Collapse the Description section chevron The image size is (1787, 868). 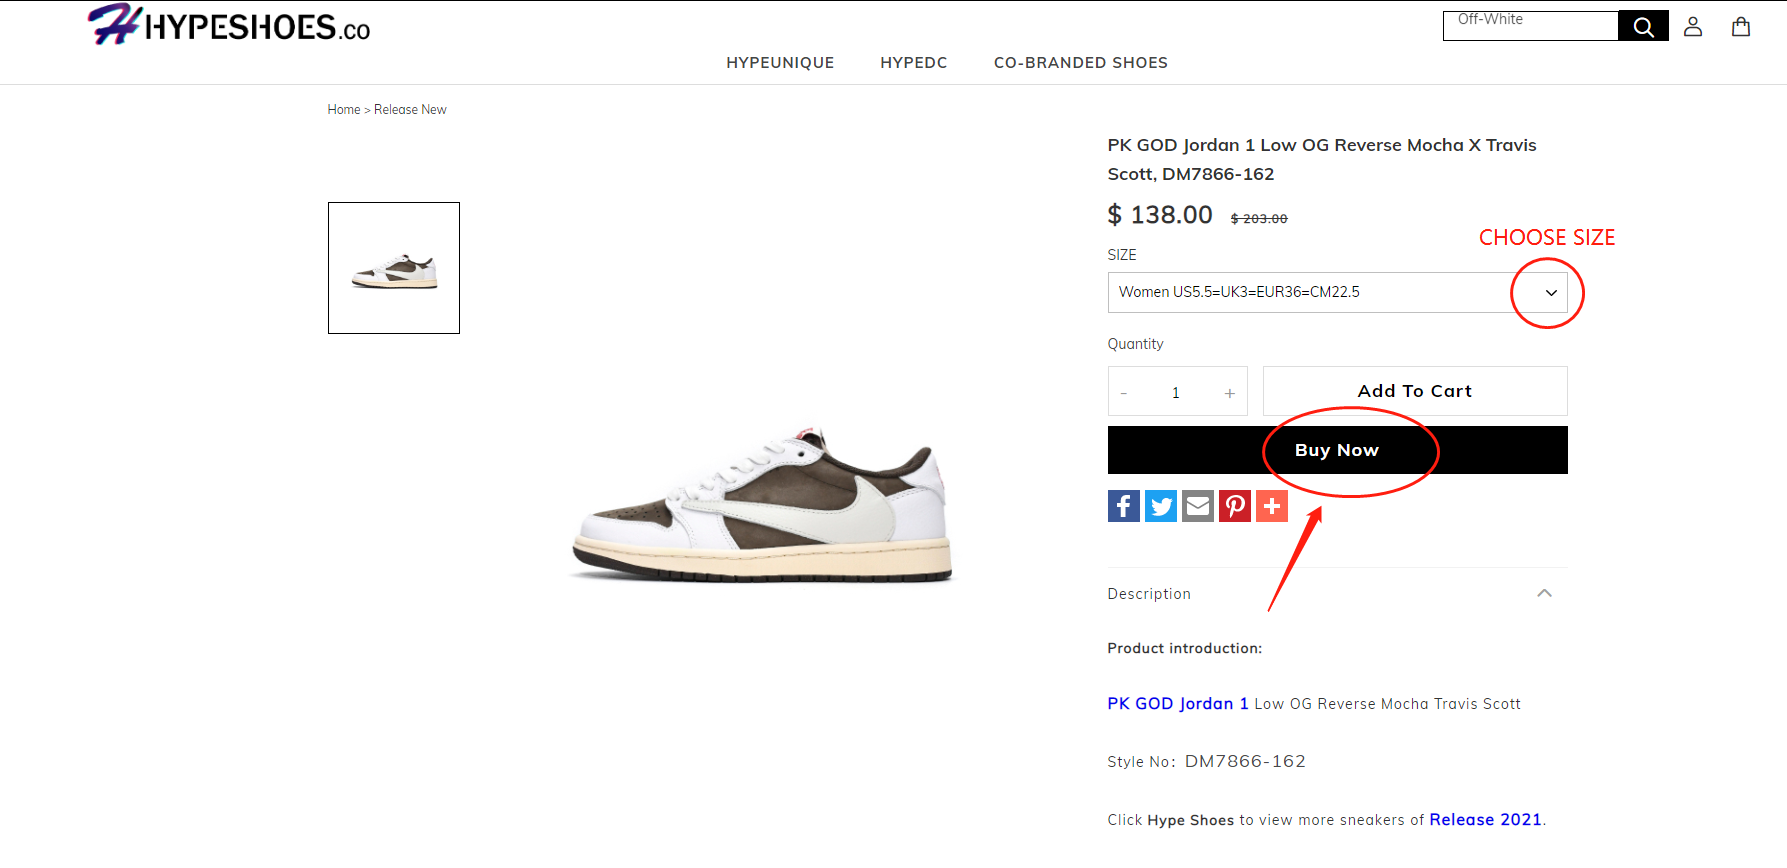coord(1544,593)
